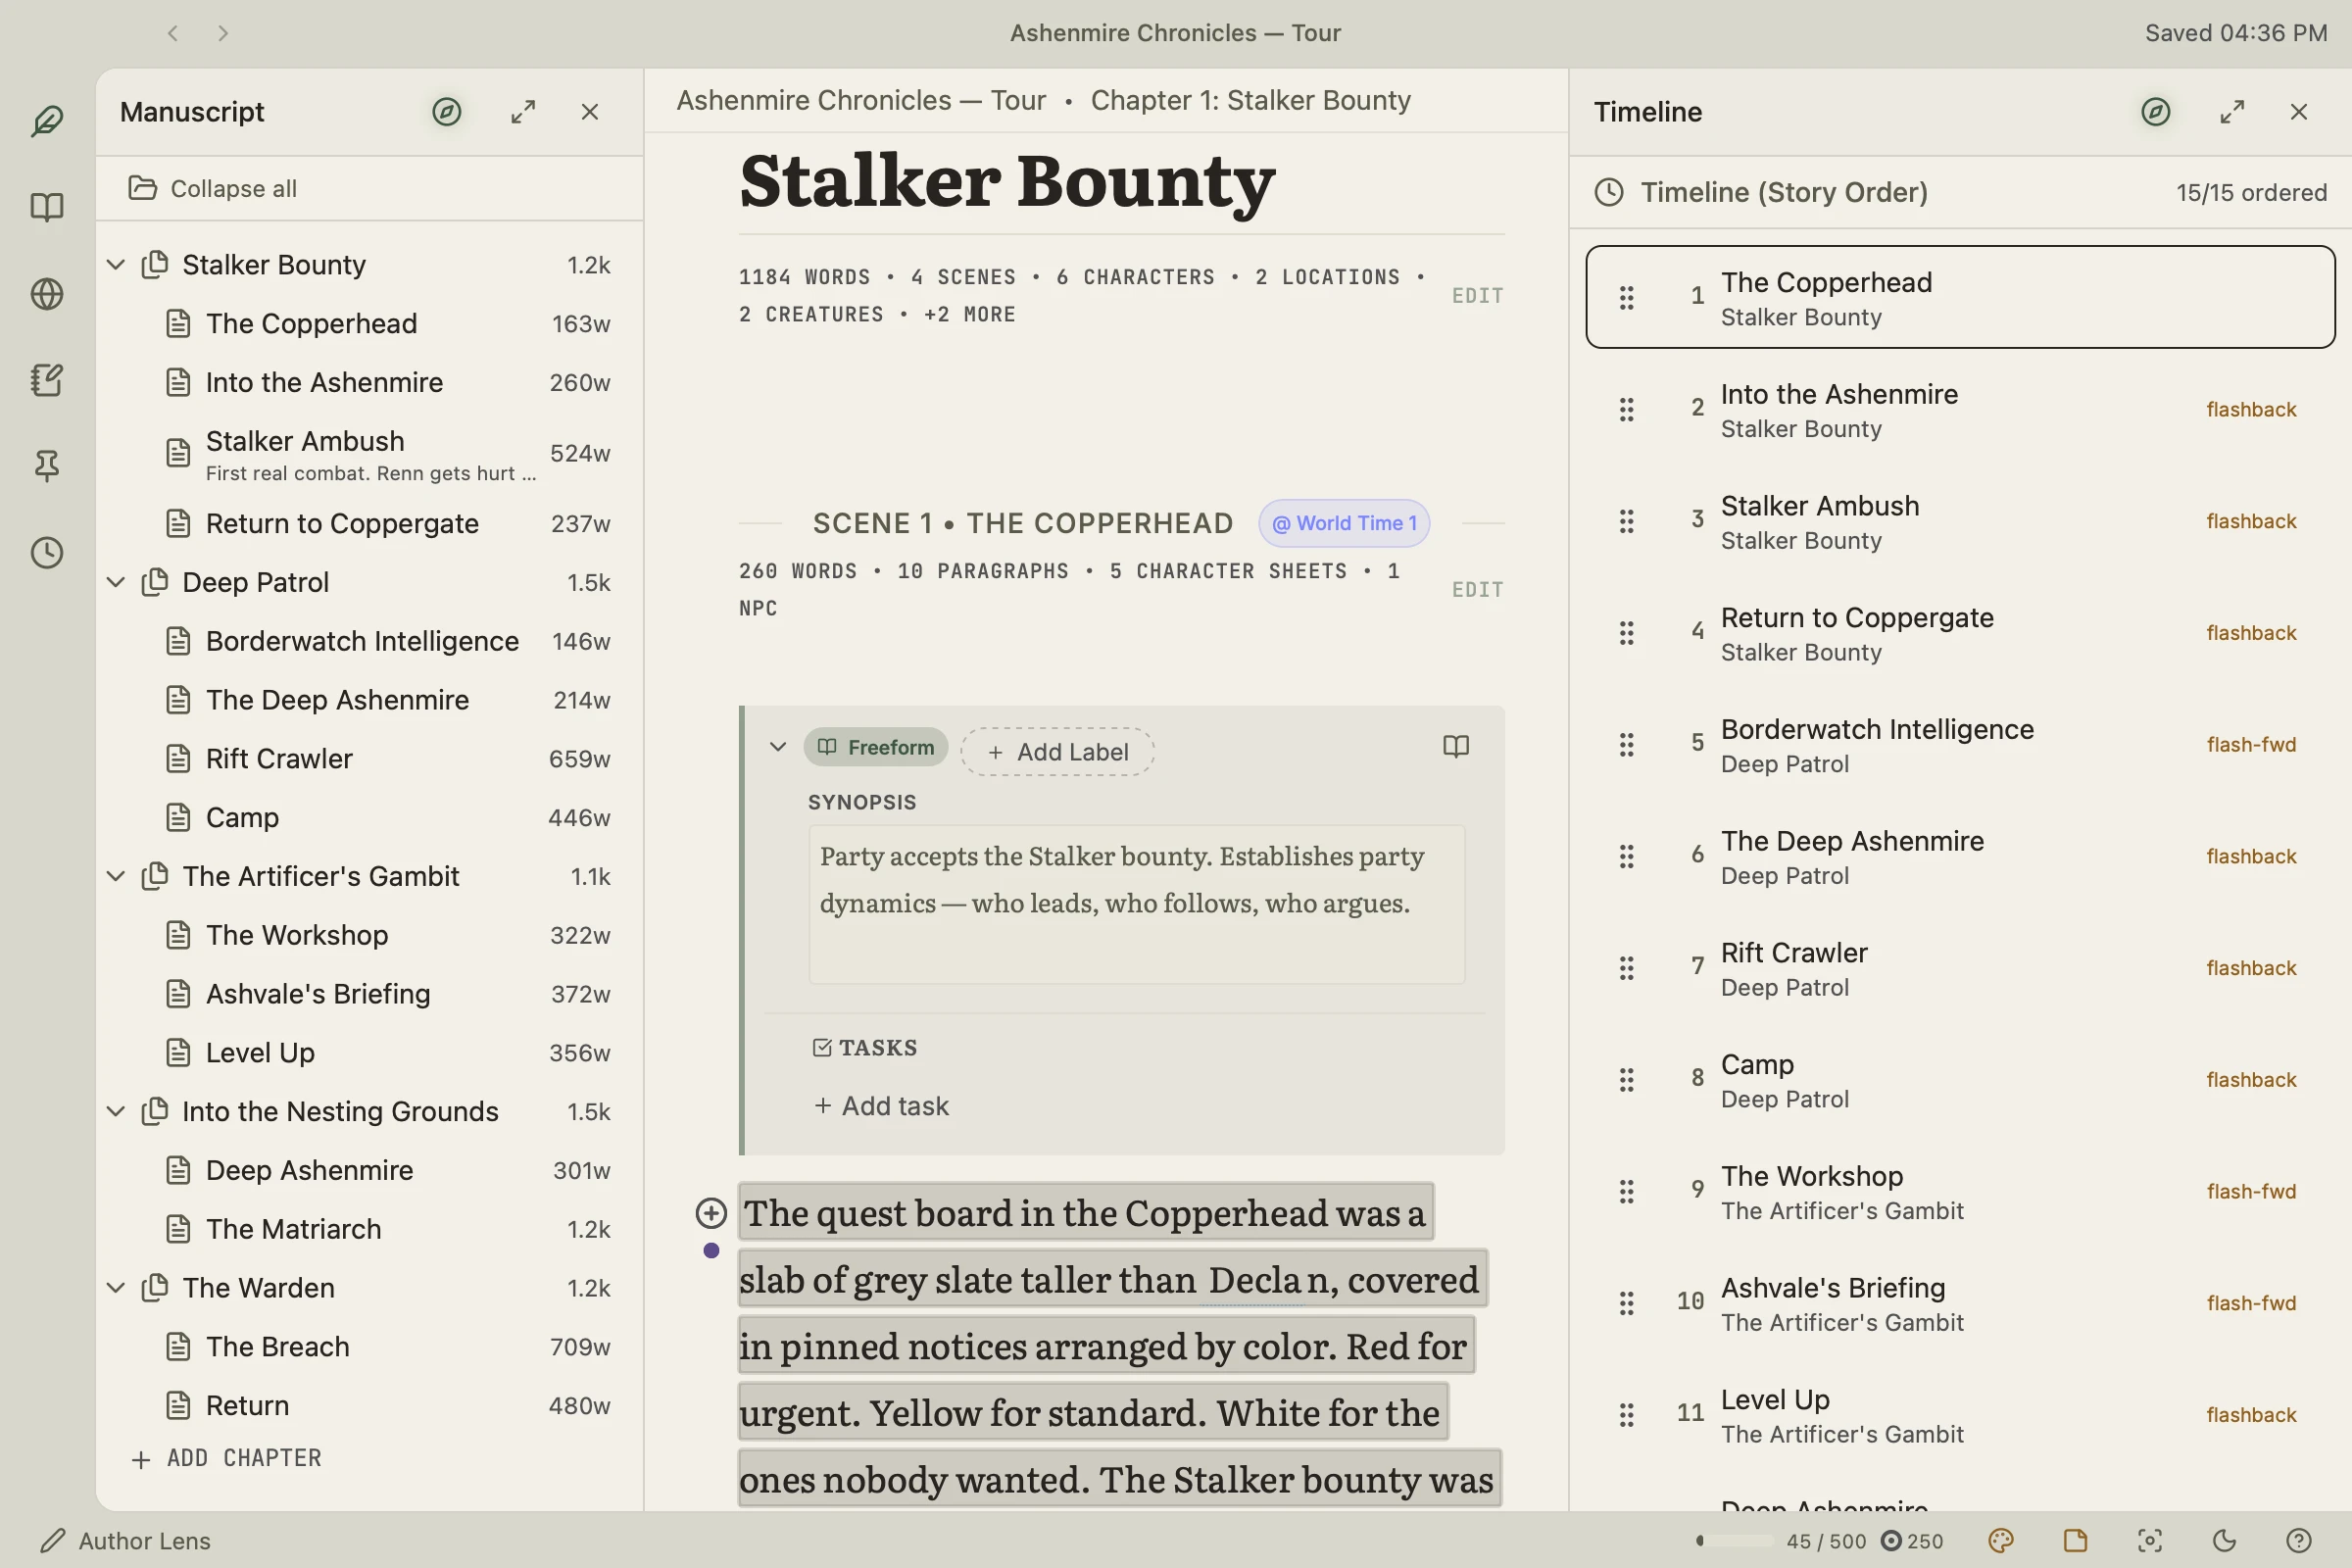
Task: Collapse the Deep Patrol chapter
Action: tap(116, 582)
